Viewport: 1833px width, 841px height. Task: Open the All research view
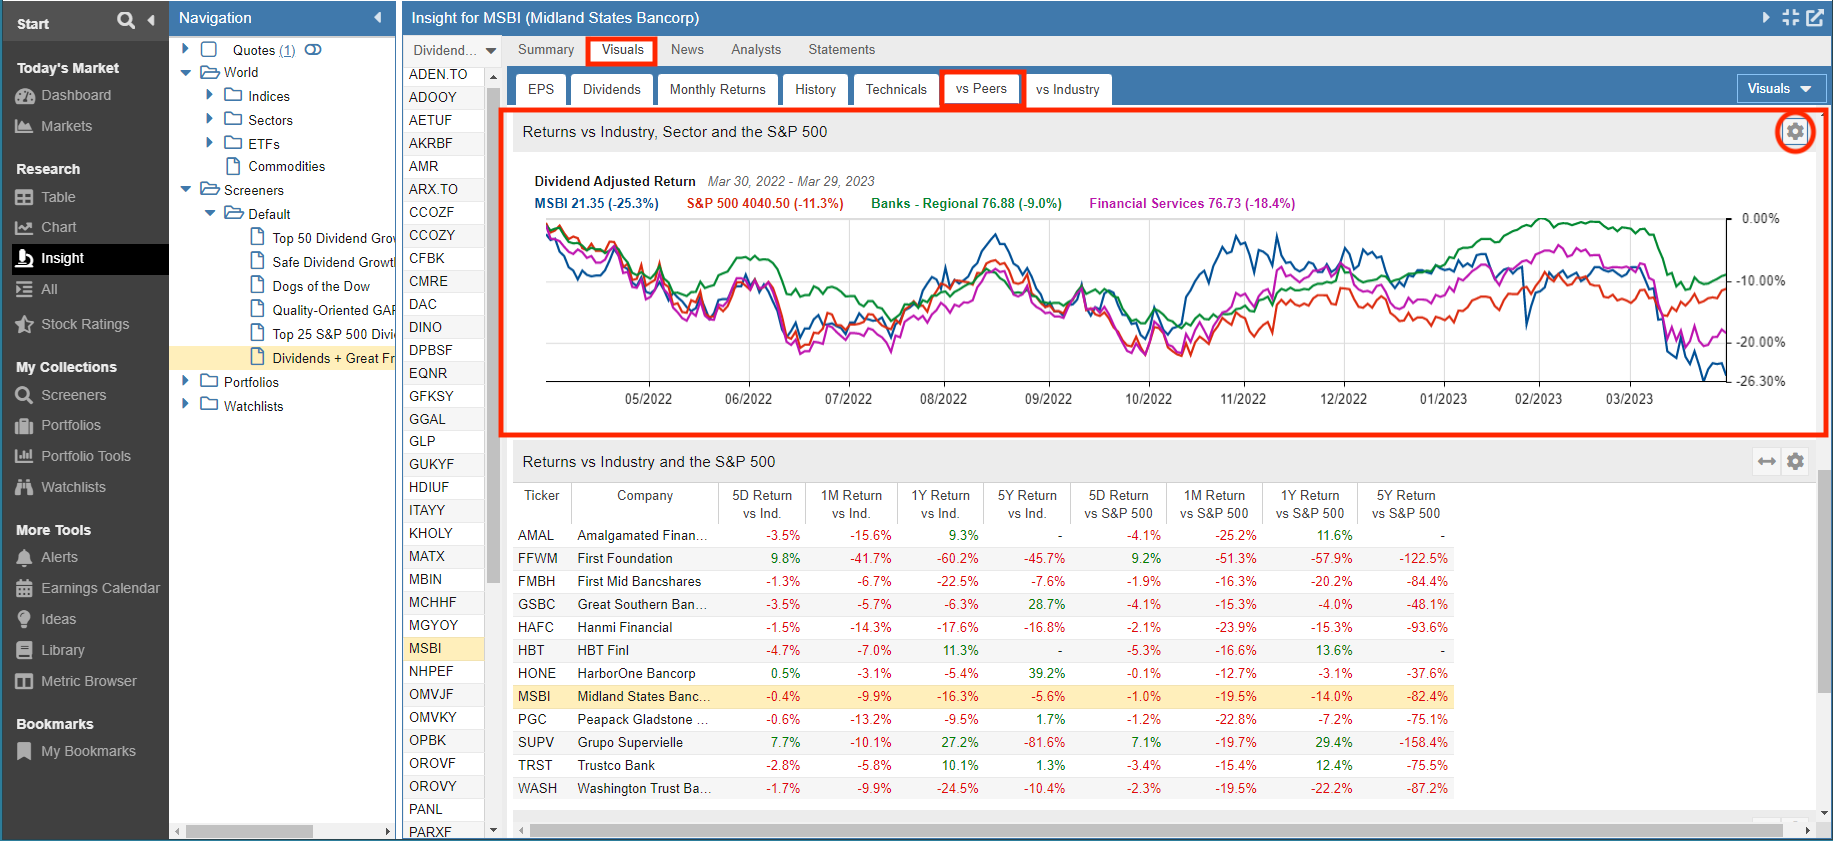(49, 289)
